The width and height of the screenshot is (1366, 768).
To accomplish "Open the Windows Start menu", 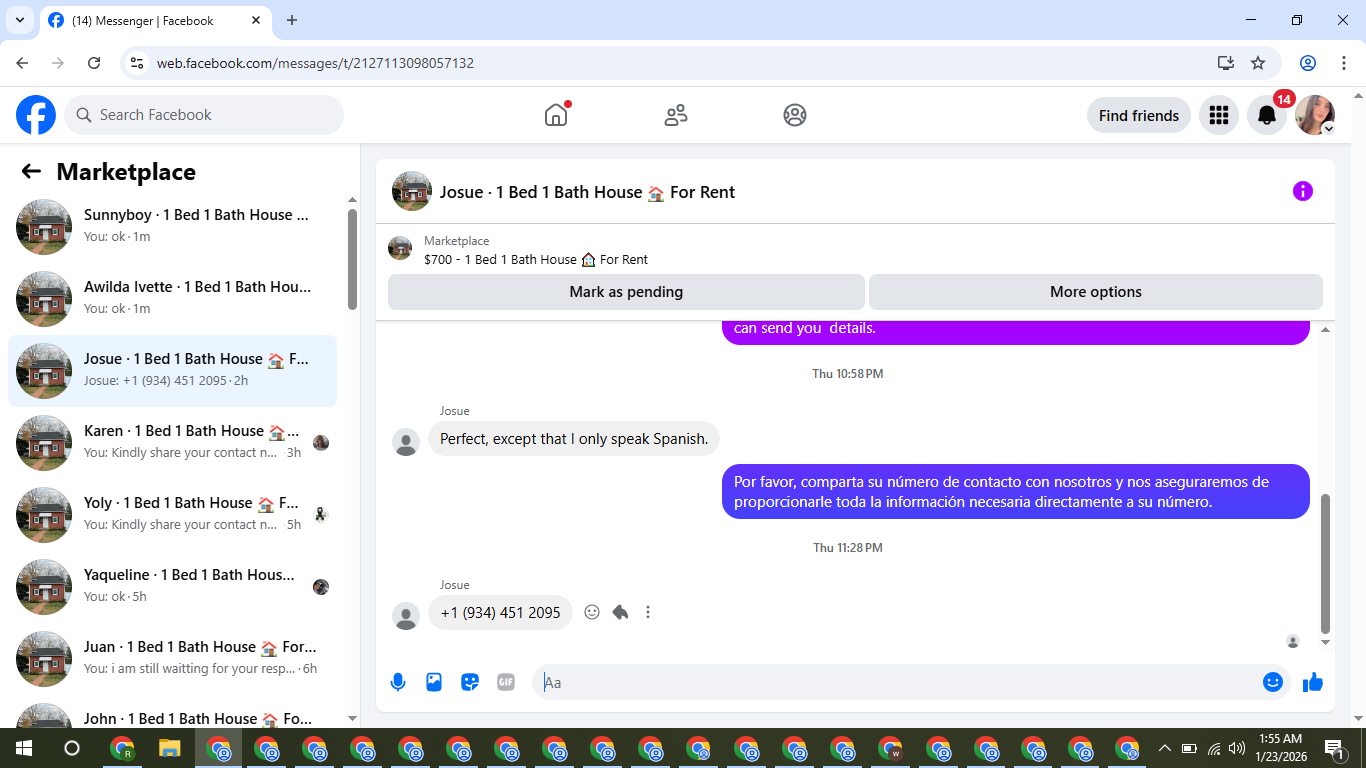I will pyautogui.click(x=23, y=748).
